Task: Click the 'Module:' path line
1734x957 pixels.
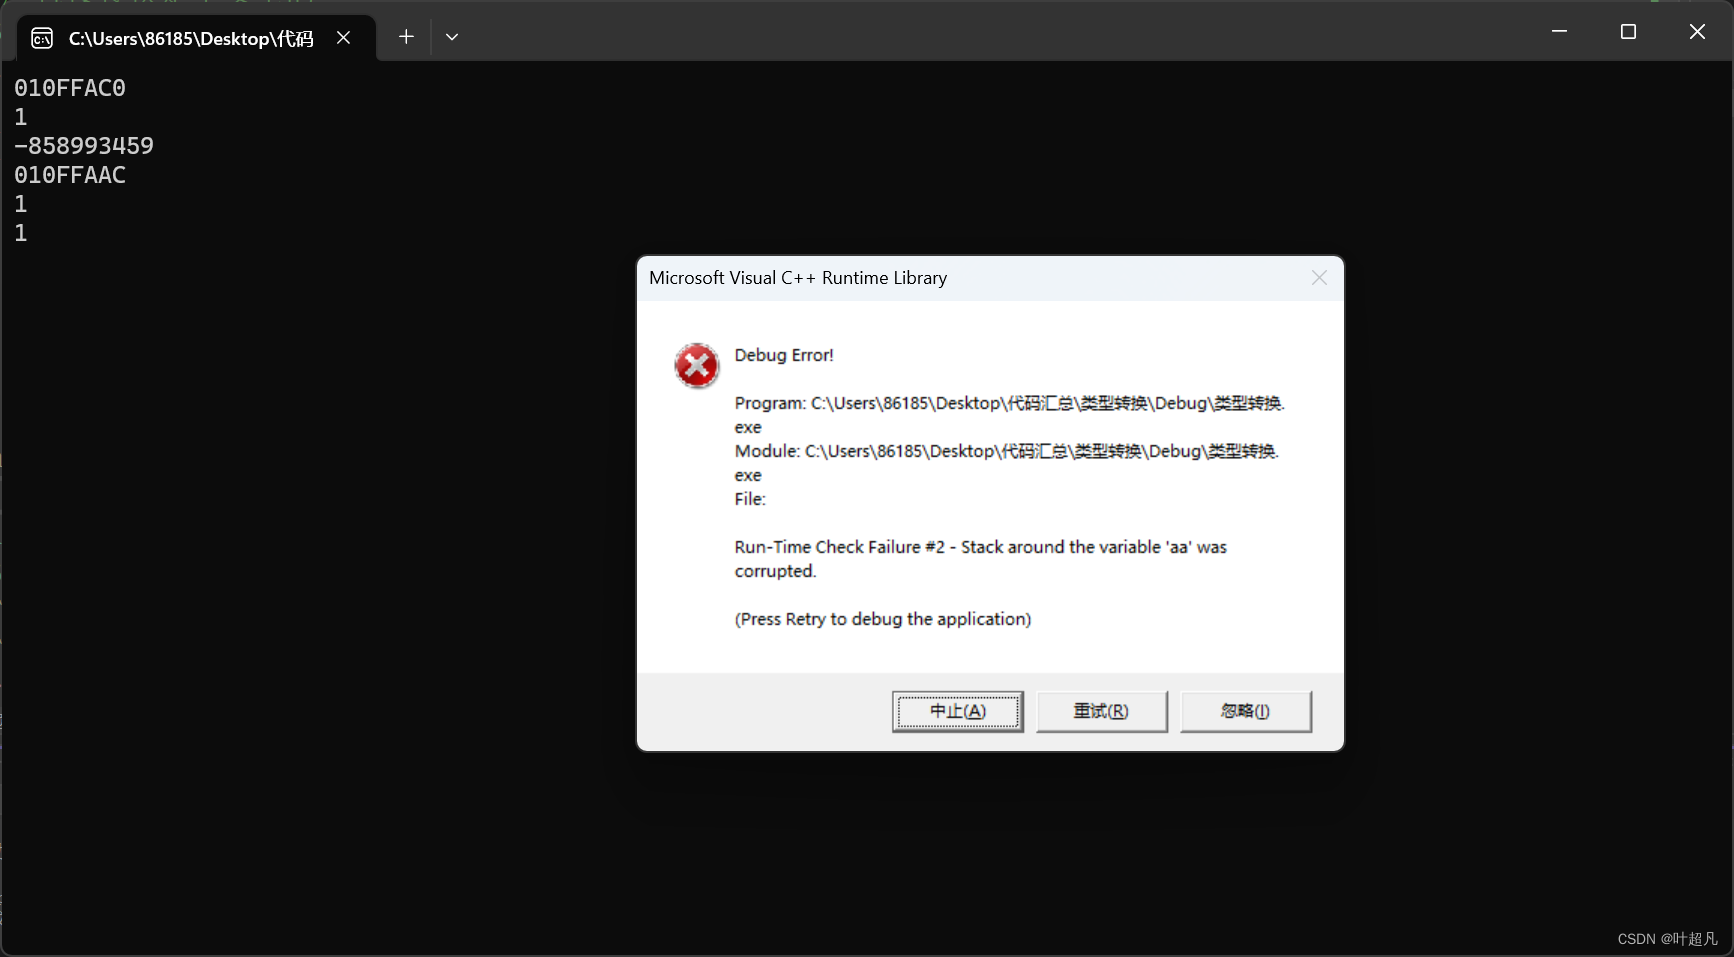Action: tap(1007, 463)
